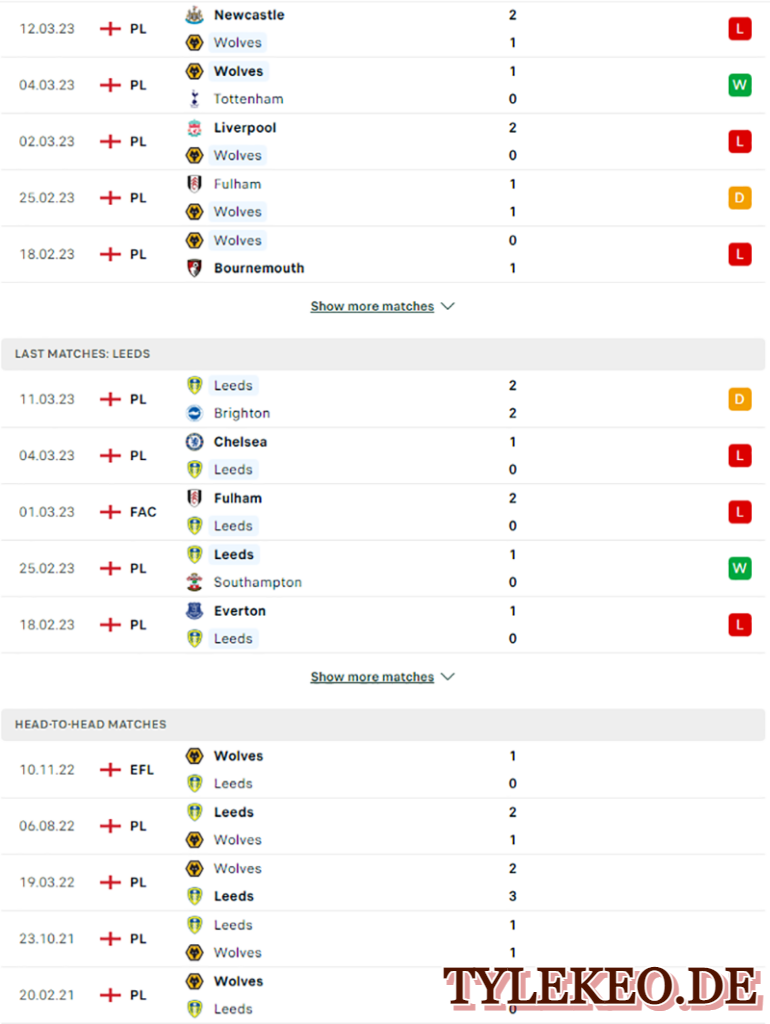The height and width of the screenshot is (1024, 770).
Task: Click the Fulham team name in the 25.02.23 match
Action: (238, 184)
